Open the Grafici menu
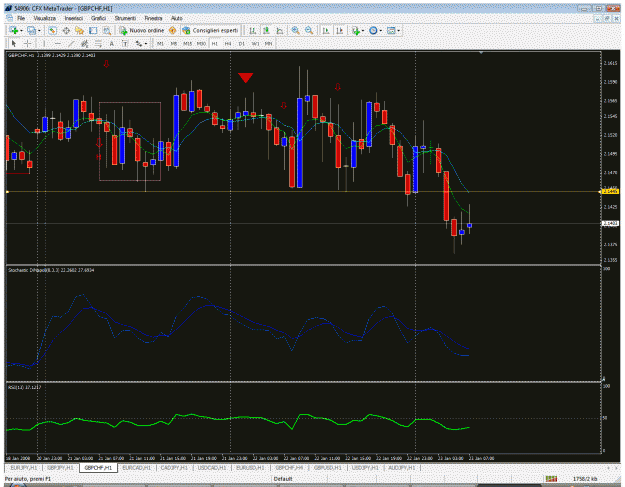 [98, 18]
